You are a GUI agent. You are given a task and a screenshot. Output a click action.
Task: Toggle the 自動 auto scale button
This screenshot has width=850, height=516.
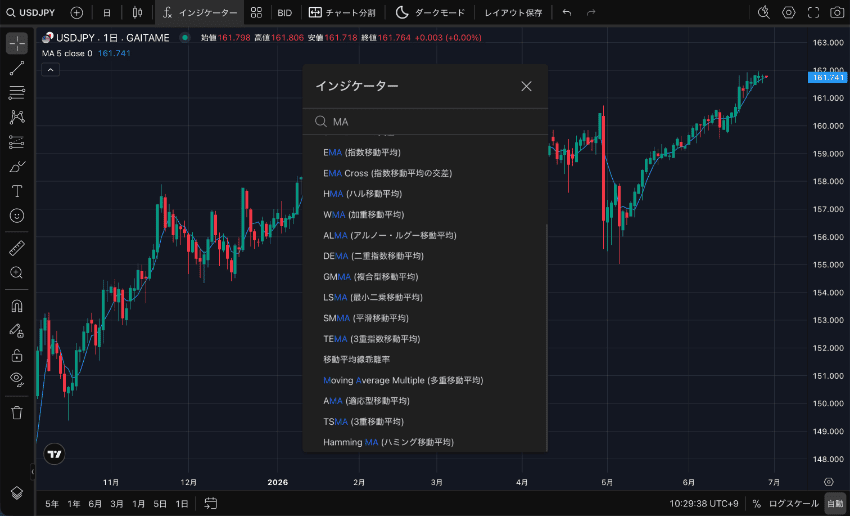click(x=835, y=504)
